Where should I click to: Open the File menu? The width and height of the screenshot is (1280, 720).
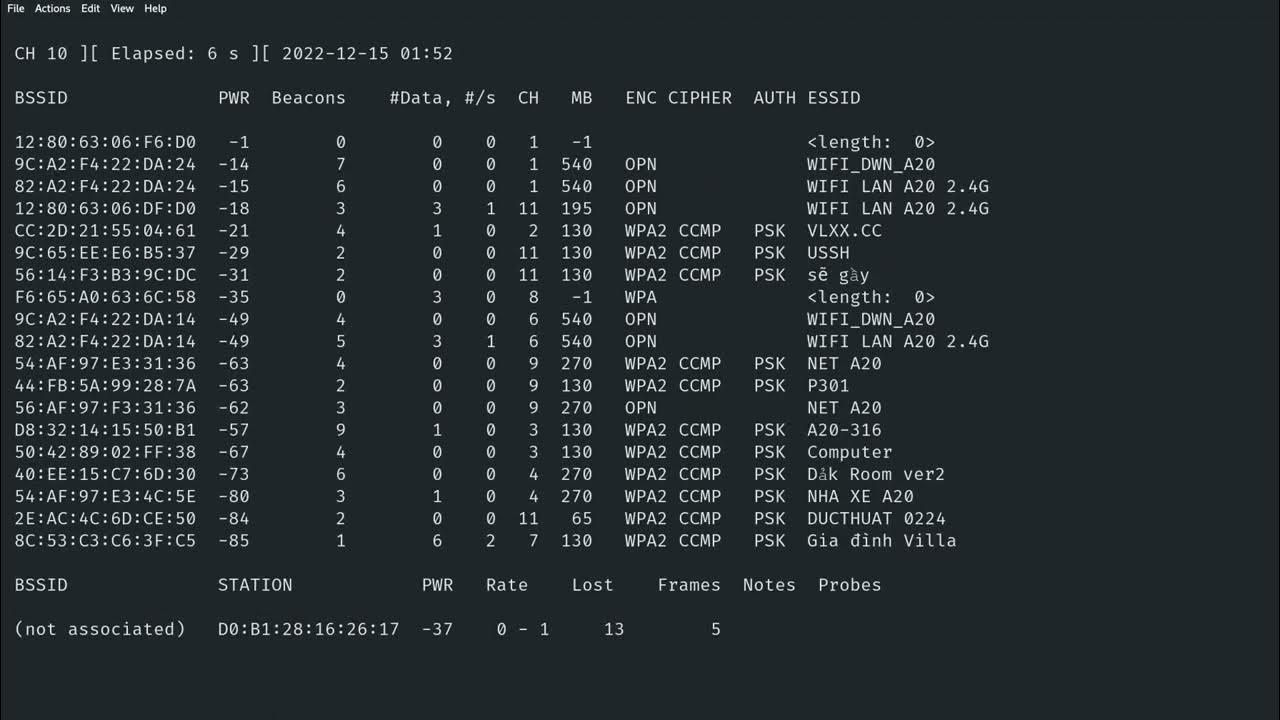coord(15,8)
